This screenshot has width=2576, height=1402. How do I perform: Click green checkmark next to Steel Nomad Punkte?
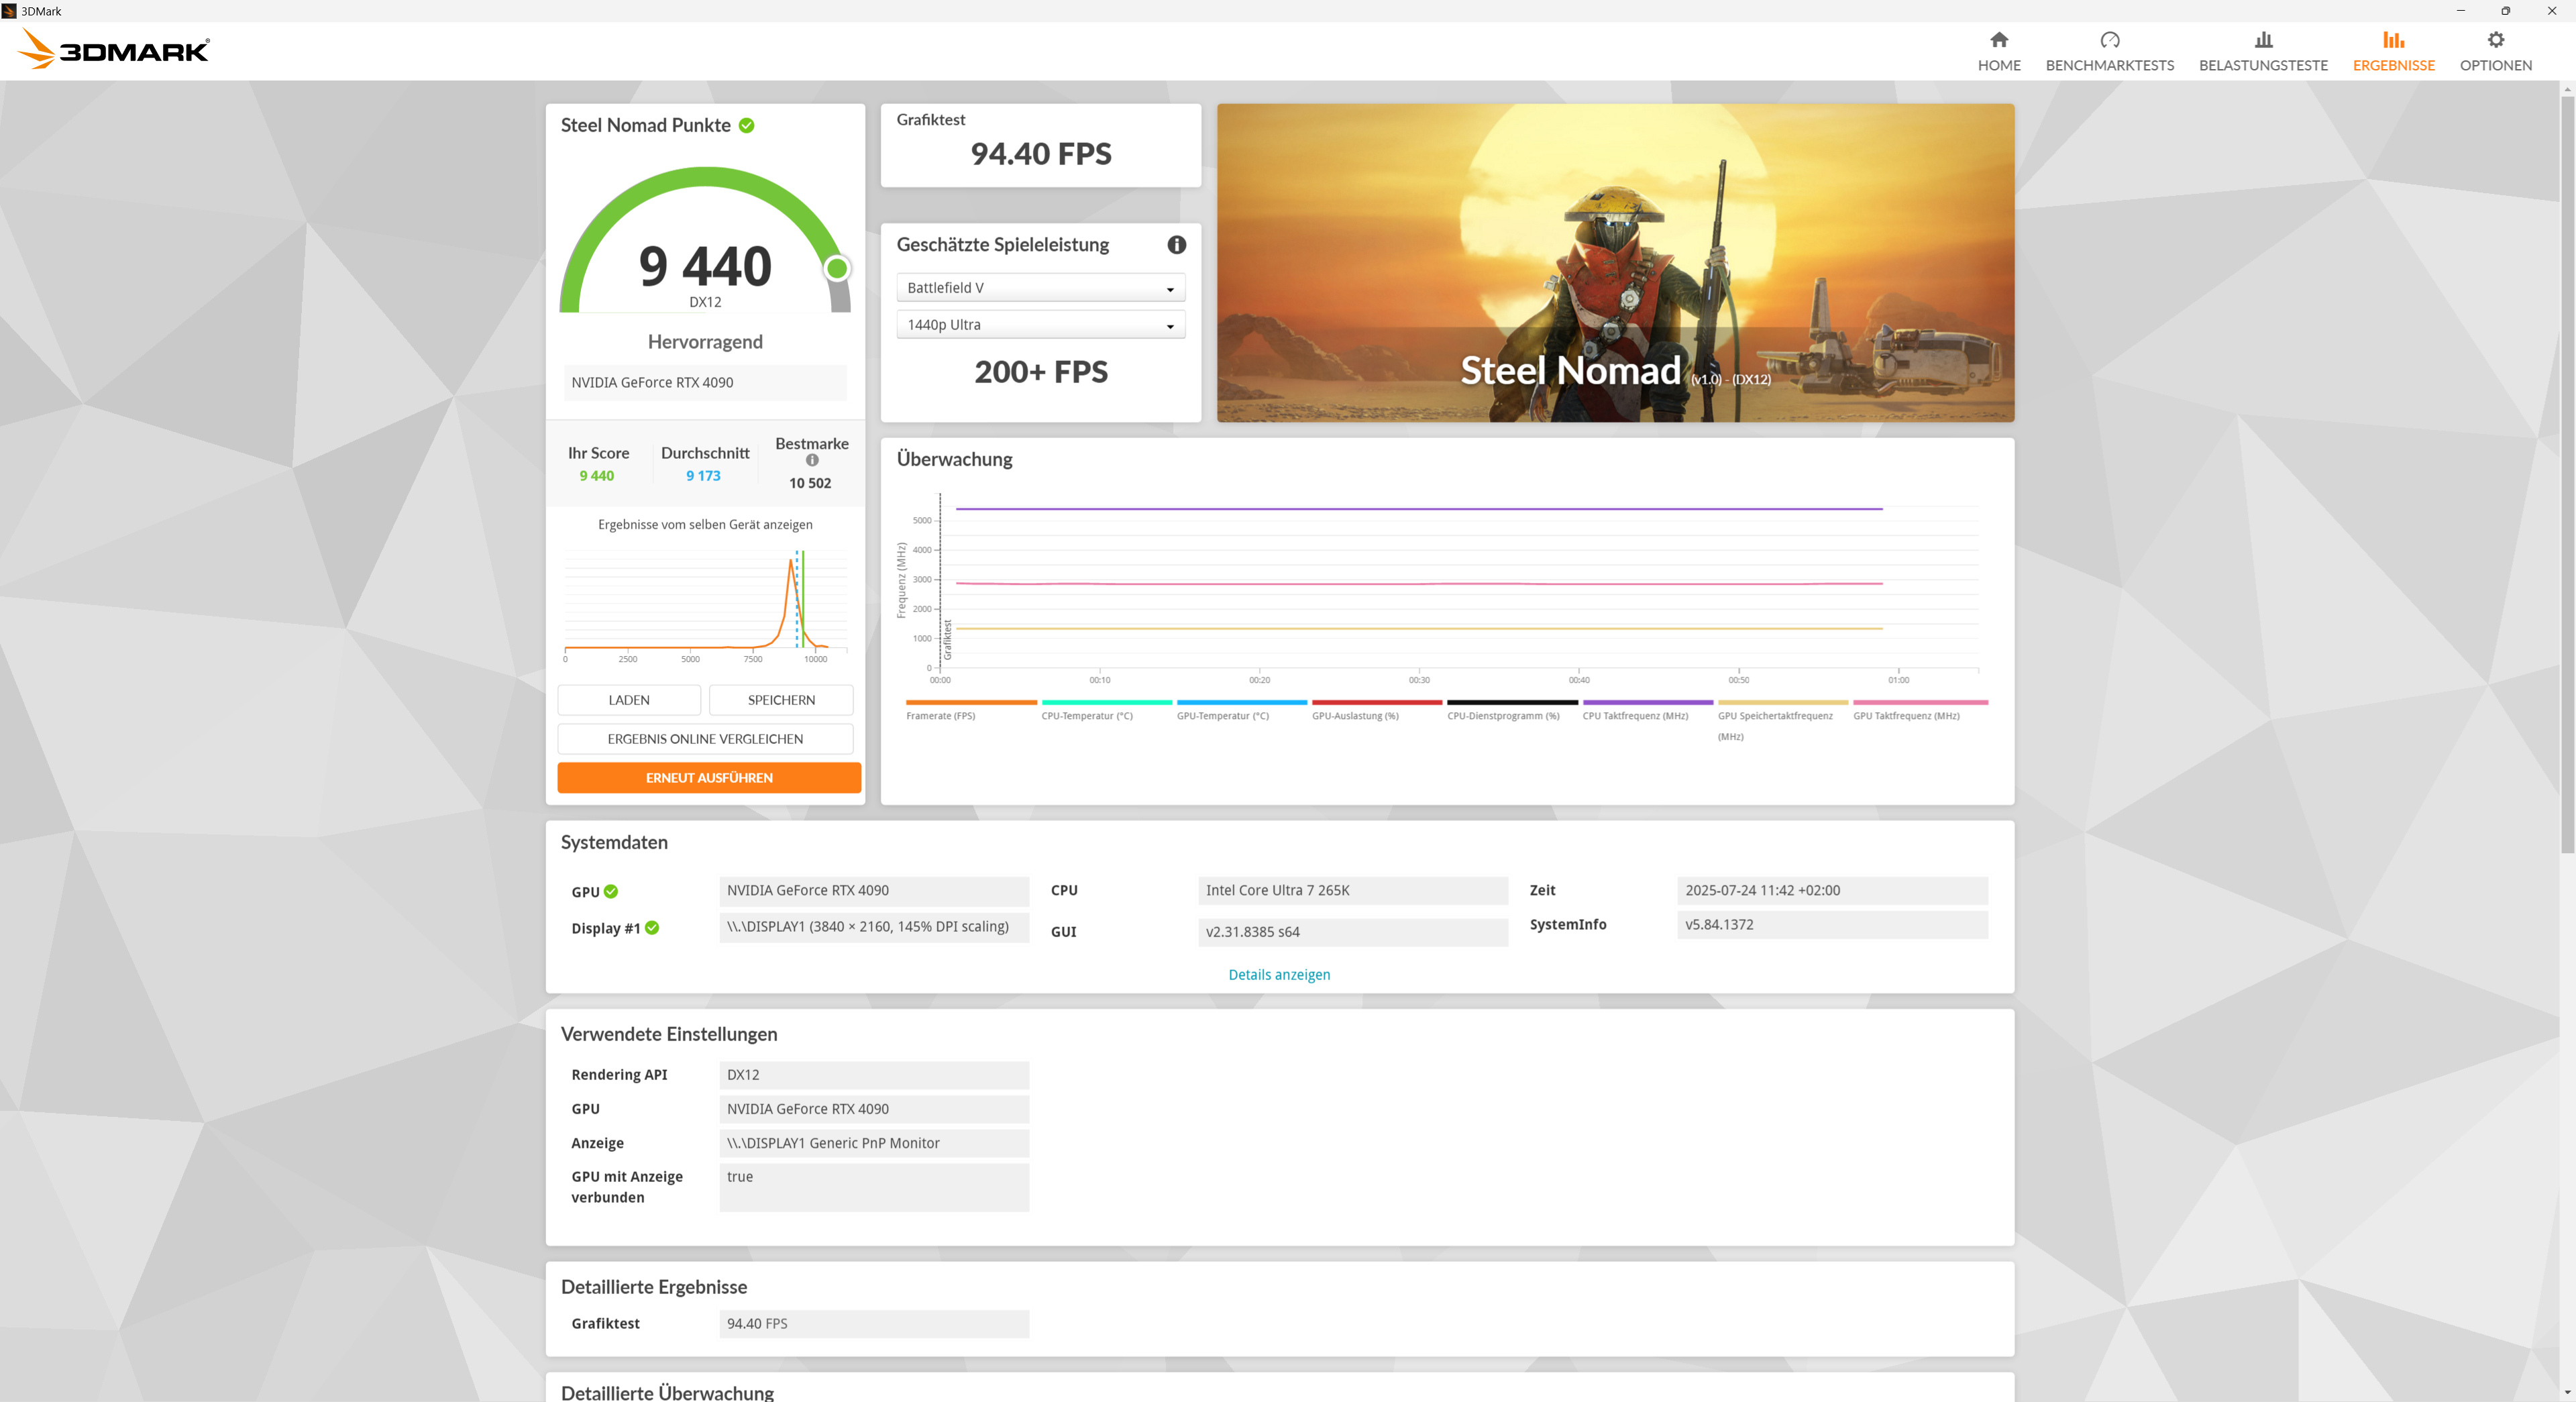(x=746, y=126)
